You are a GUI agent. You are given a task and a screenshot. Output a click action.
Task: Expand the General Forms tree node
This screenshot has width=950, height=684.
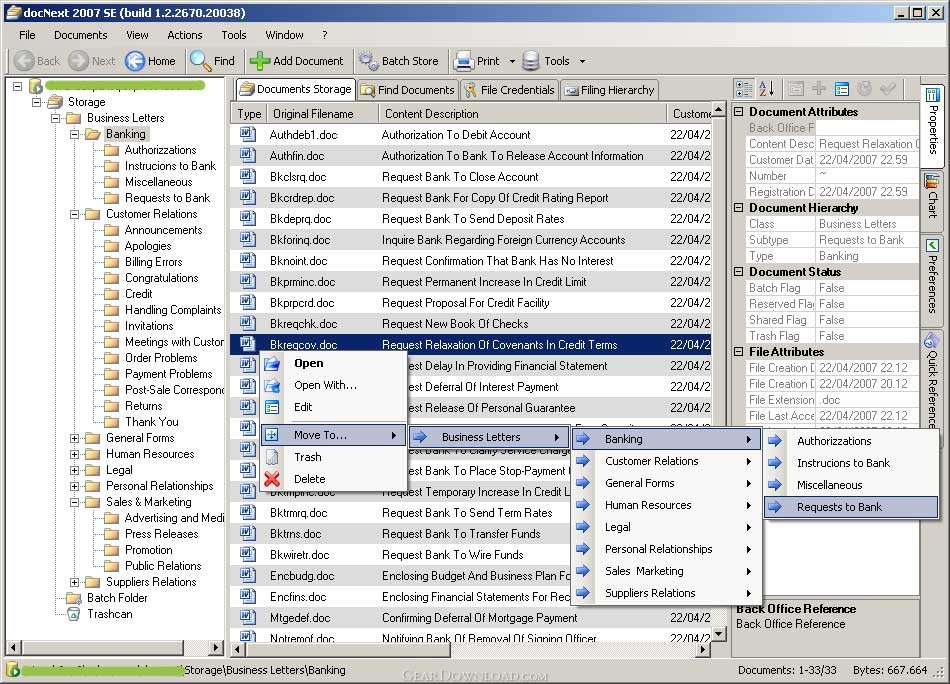(x=74, y=438)
